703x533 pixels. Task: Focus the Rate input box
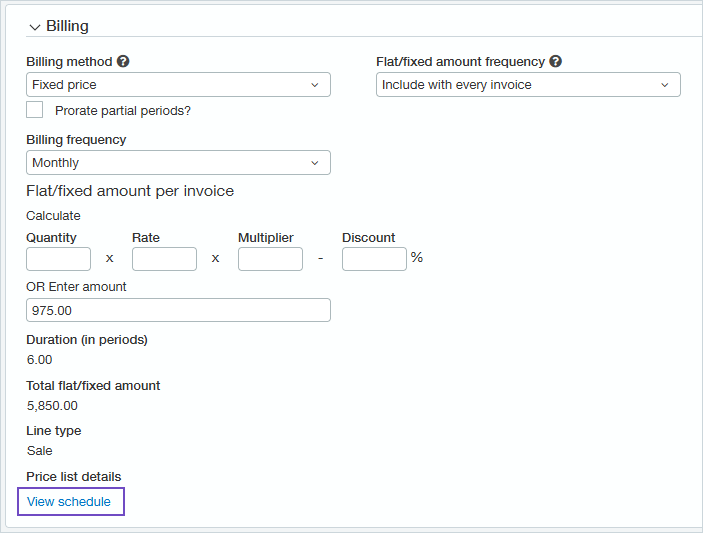click(164, 259)
